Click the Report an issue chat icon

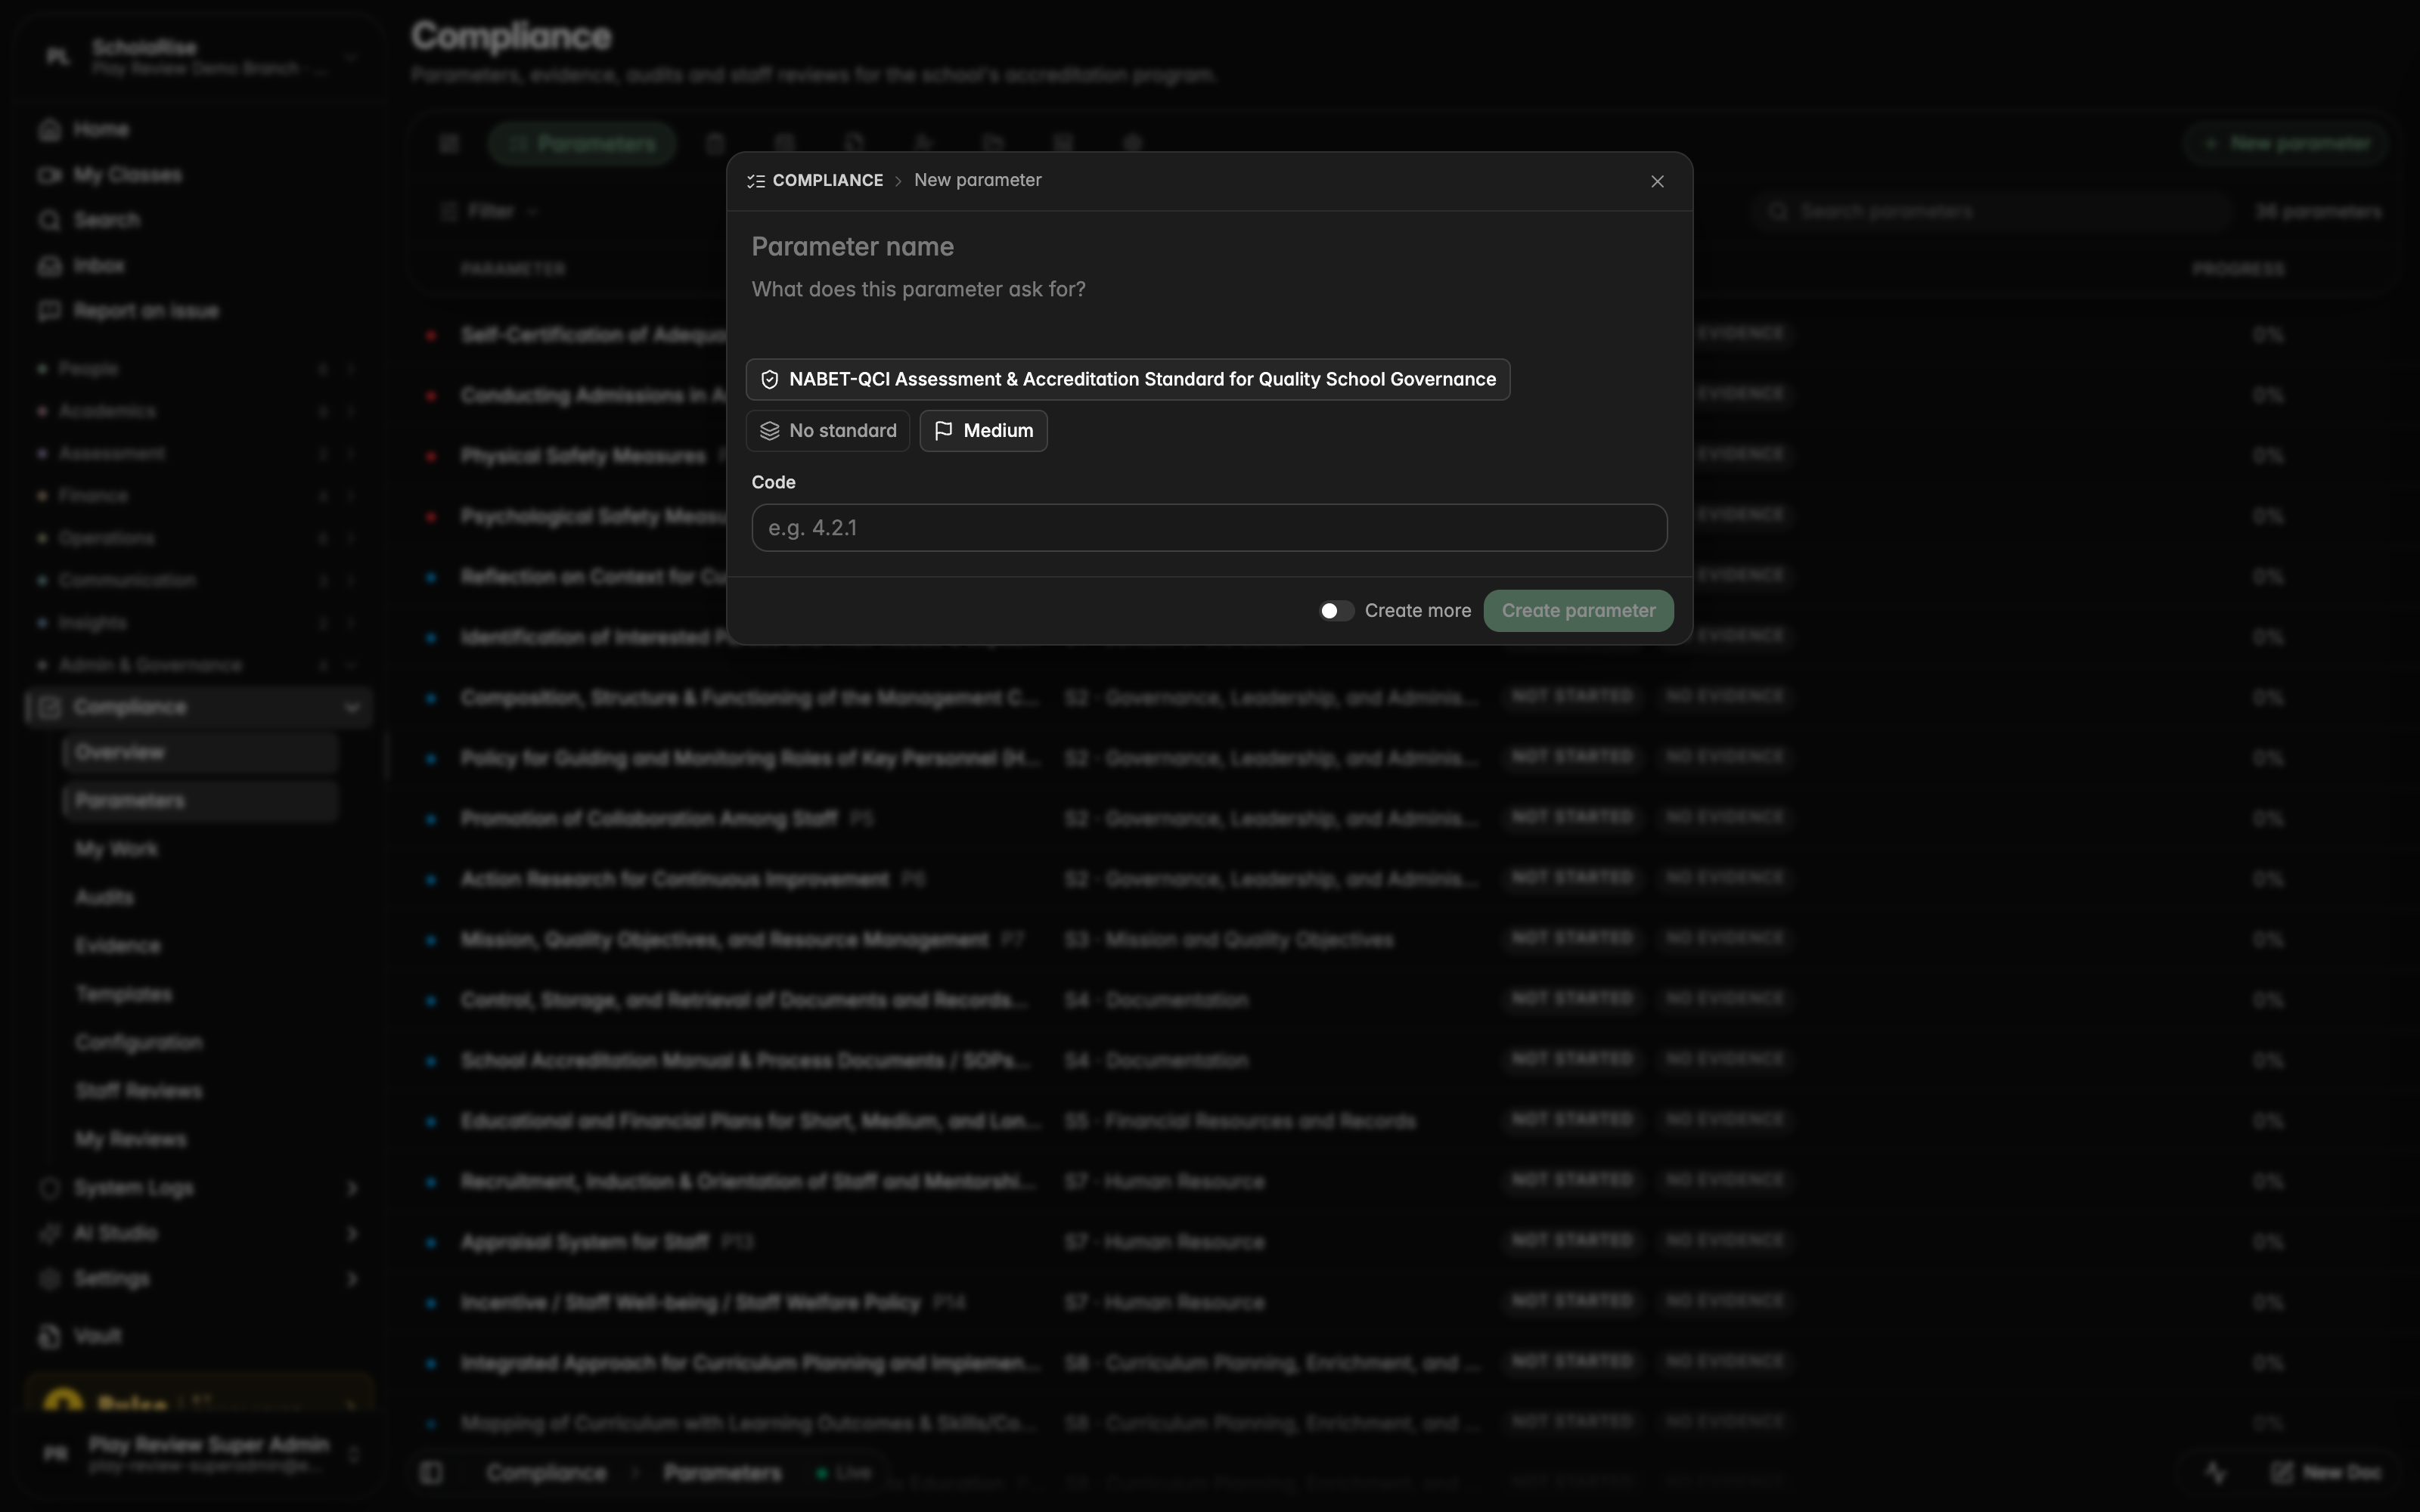click(49, 311)
